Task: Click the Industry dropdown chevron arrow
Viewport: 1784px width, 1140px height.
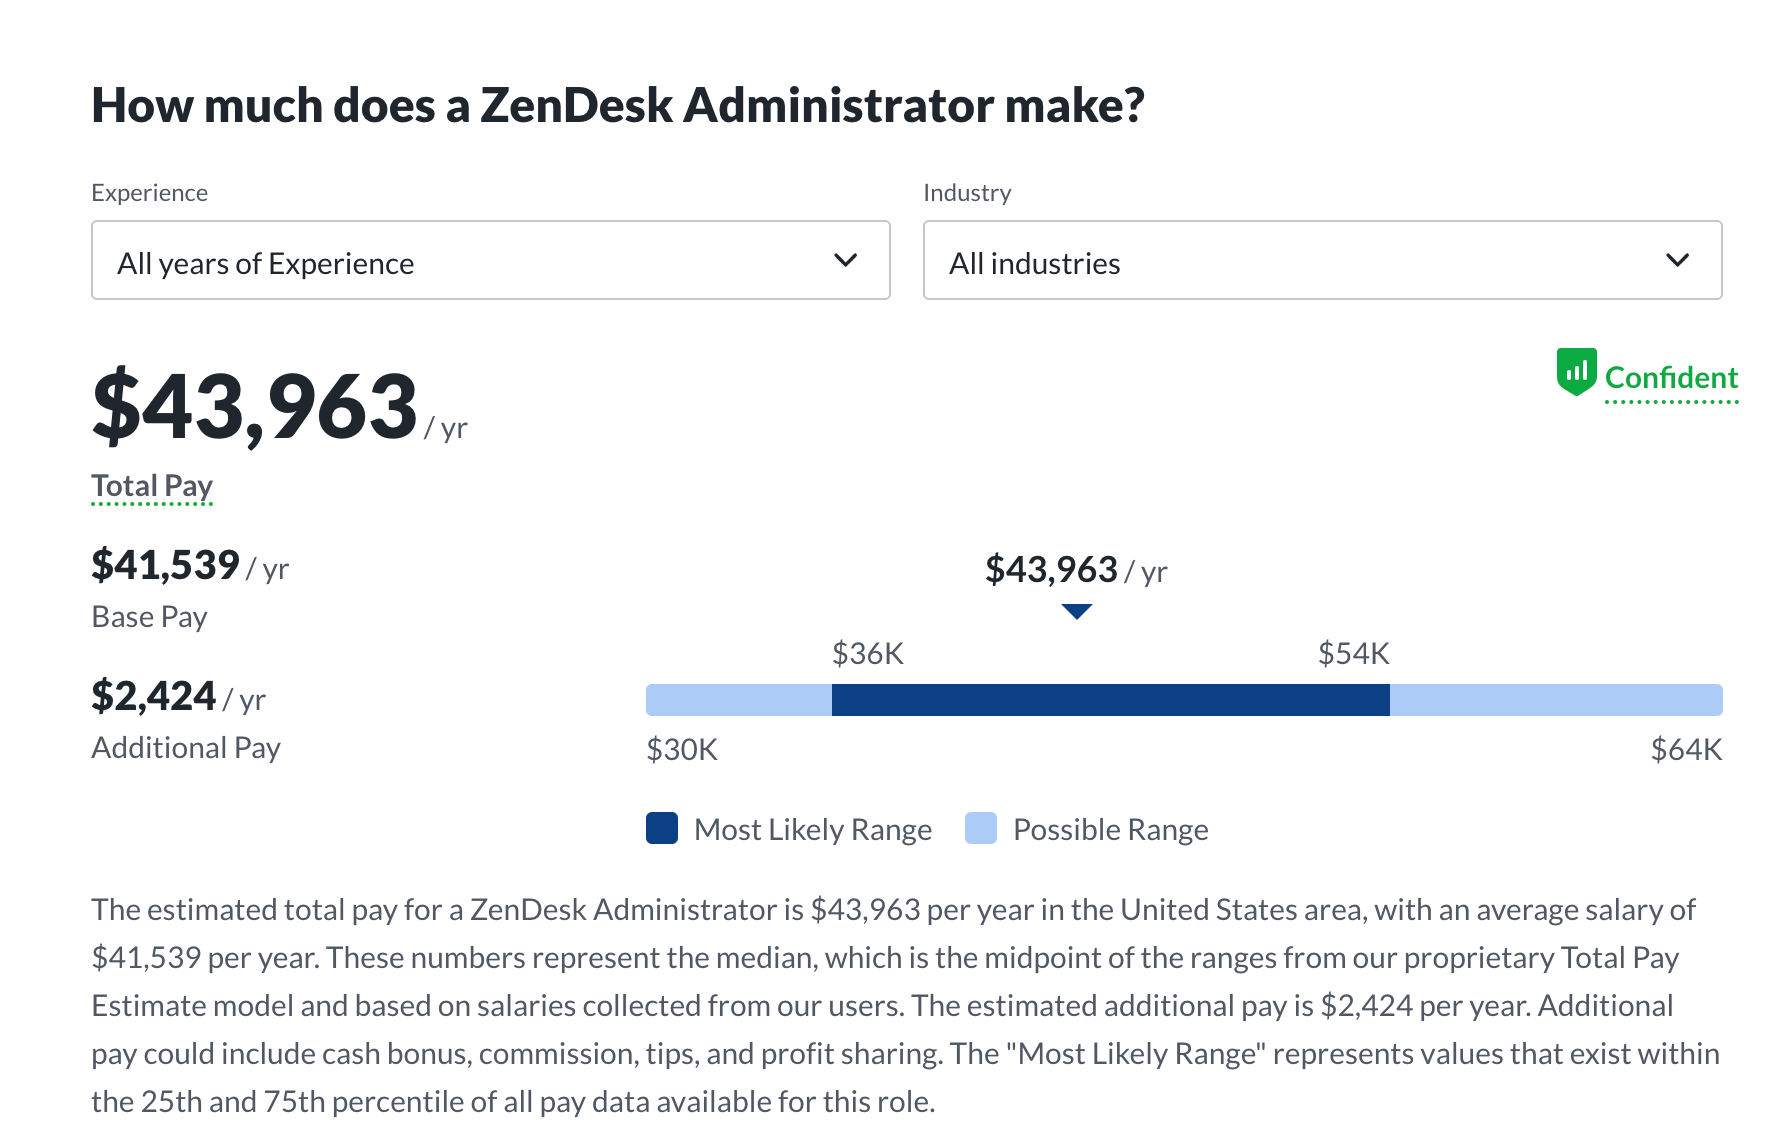Action: tap(1677, 260)
